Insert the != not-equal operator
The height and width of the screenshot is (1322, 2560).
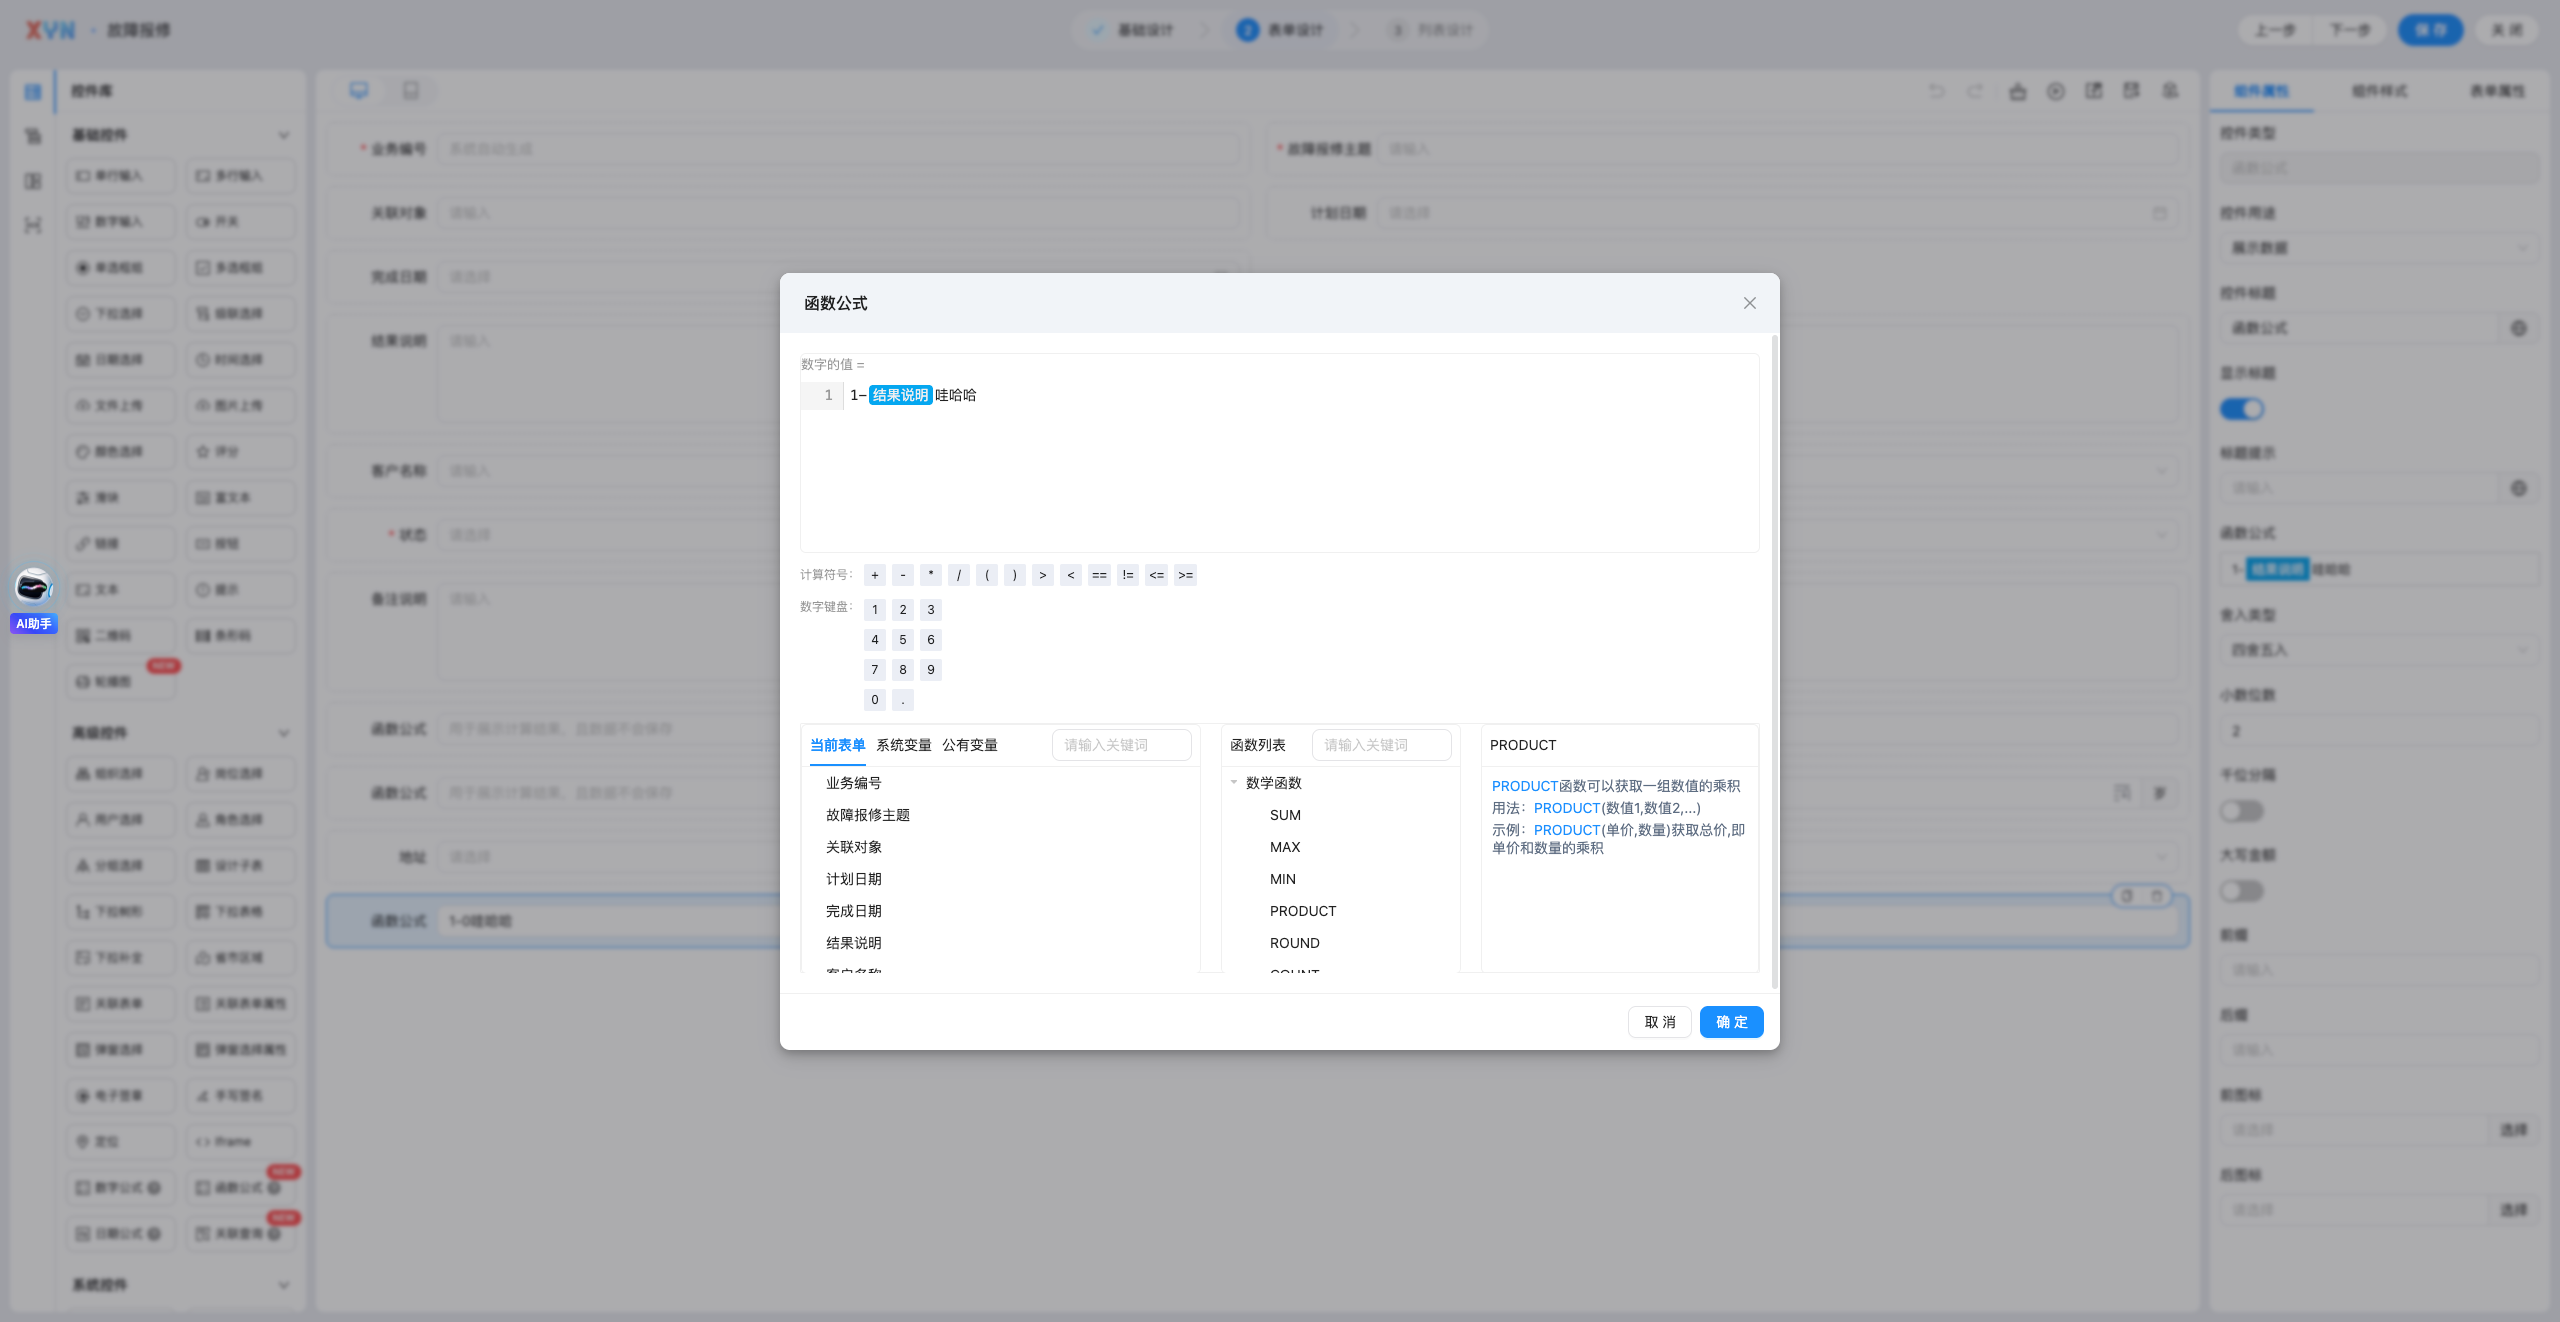pyautogui.click(x=1128, y=575)
